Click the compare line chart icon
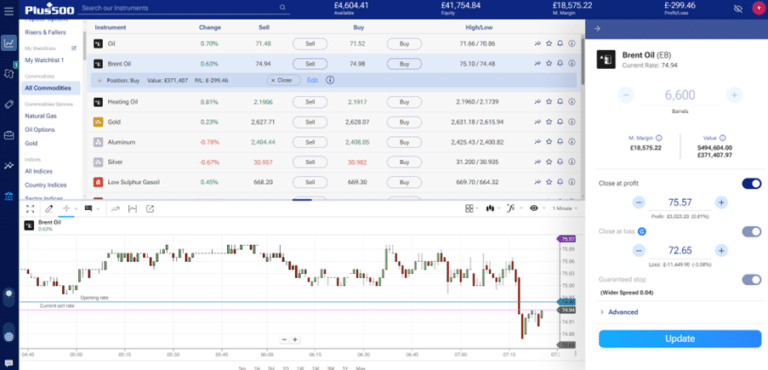The image size is (768, 370). (115, 209)
